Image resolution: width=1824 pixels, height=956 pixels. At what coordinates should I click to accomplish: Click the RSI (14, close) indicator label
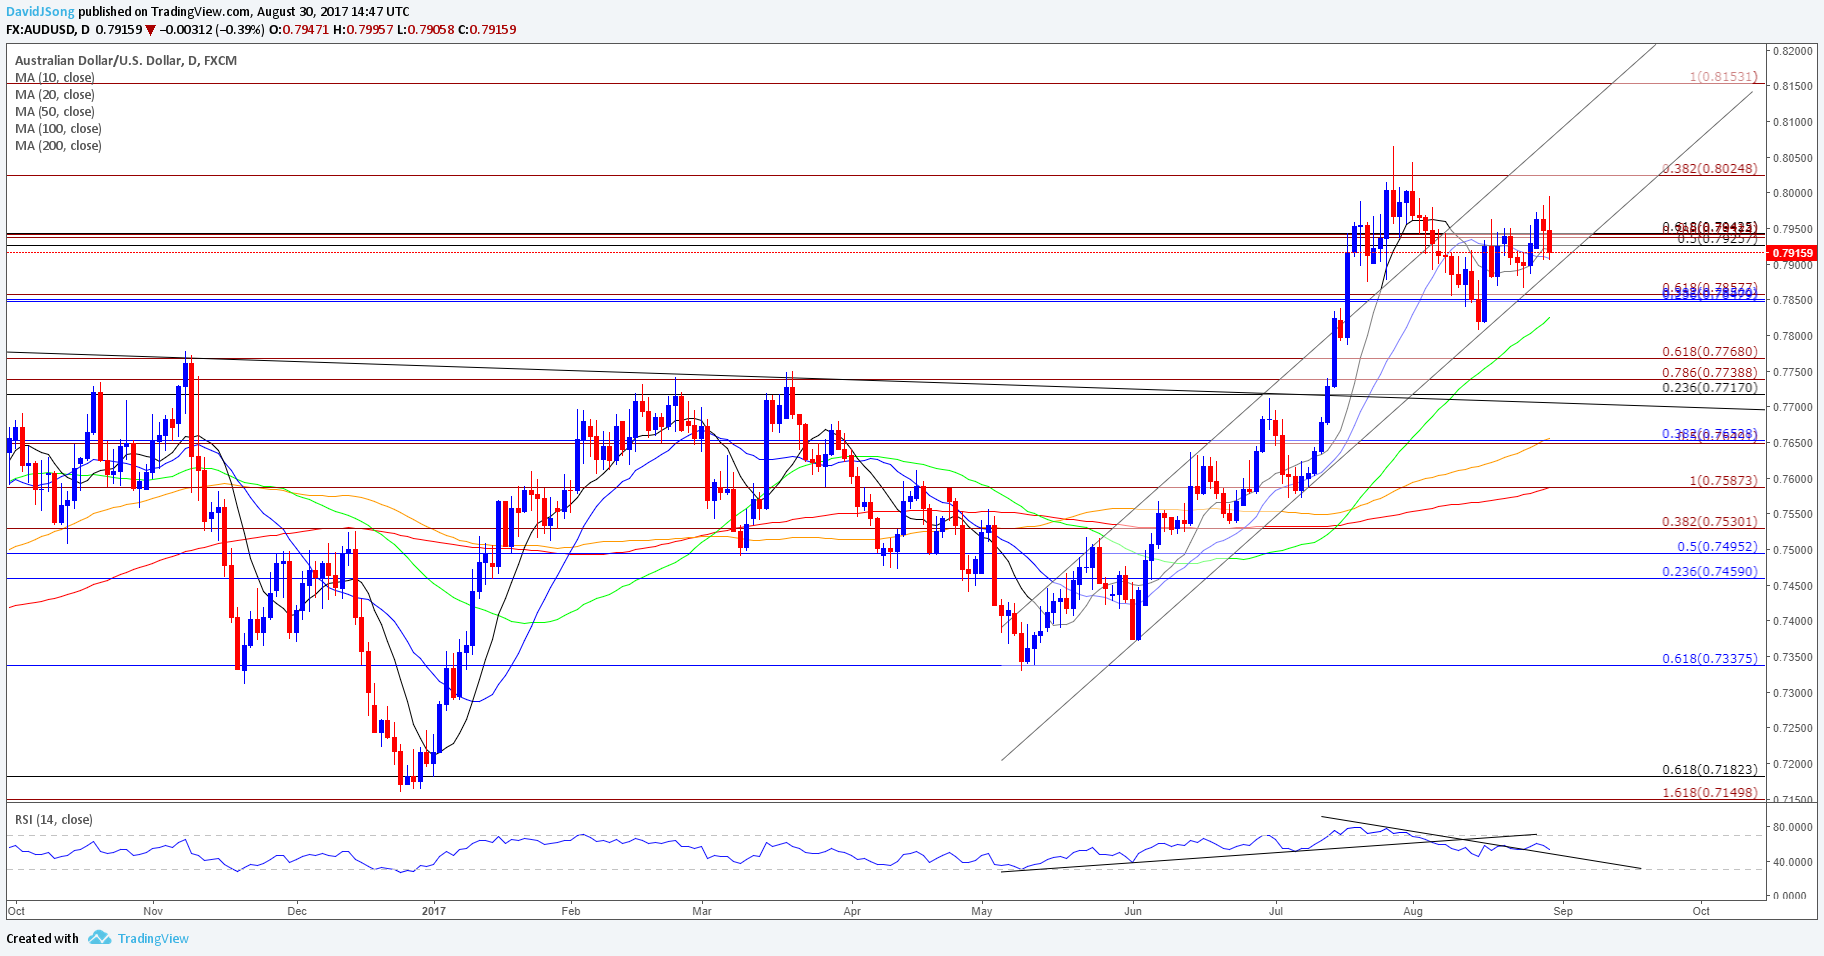point(54,819)
